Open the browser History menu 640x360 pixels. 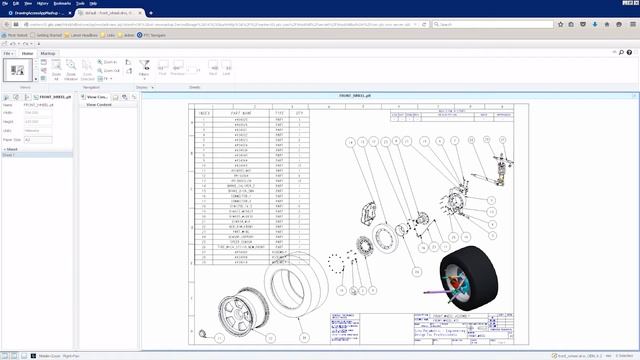tap(42, 3)
